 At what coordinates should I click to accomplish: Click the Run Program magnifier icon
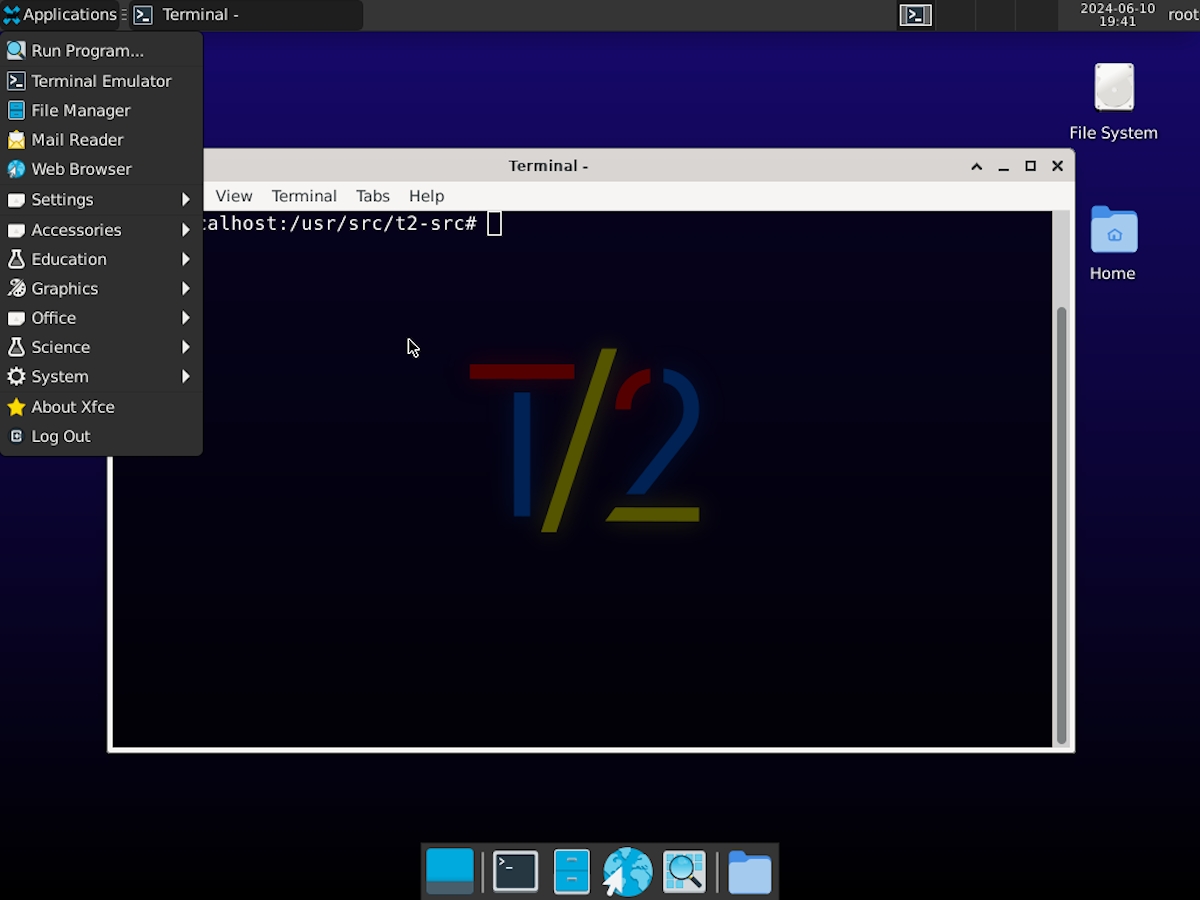point(16,51)
